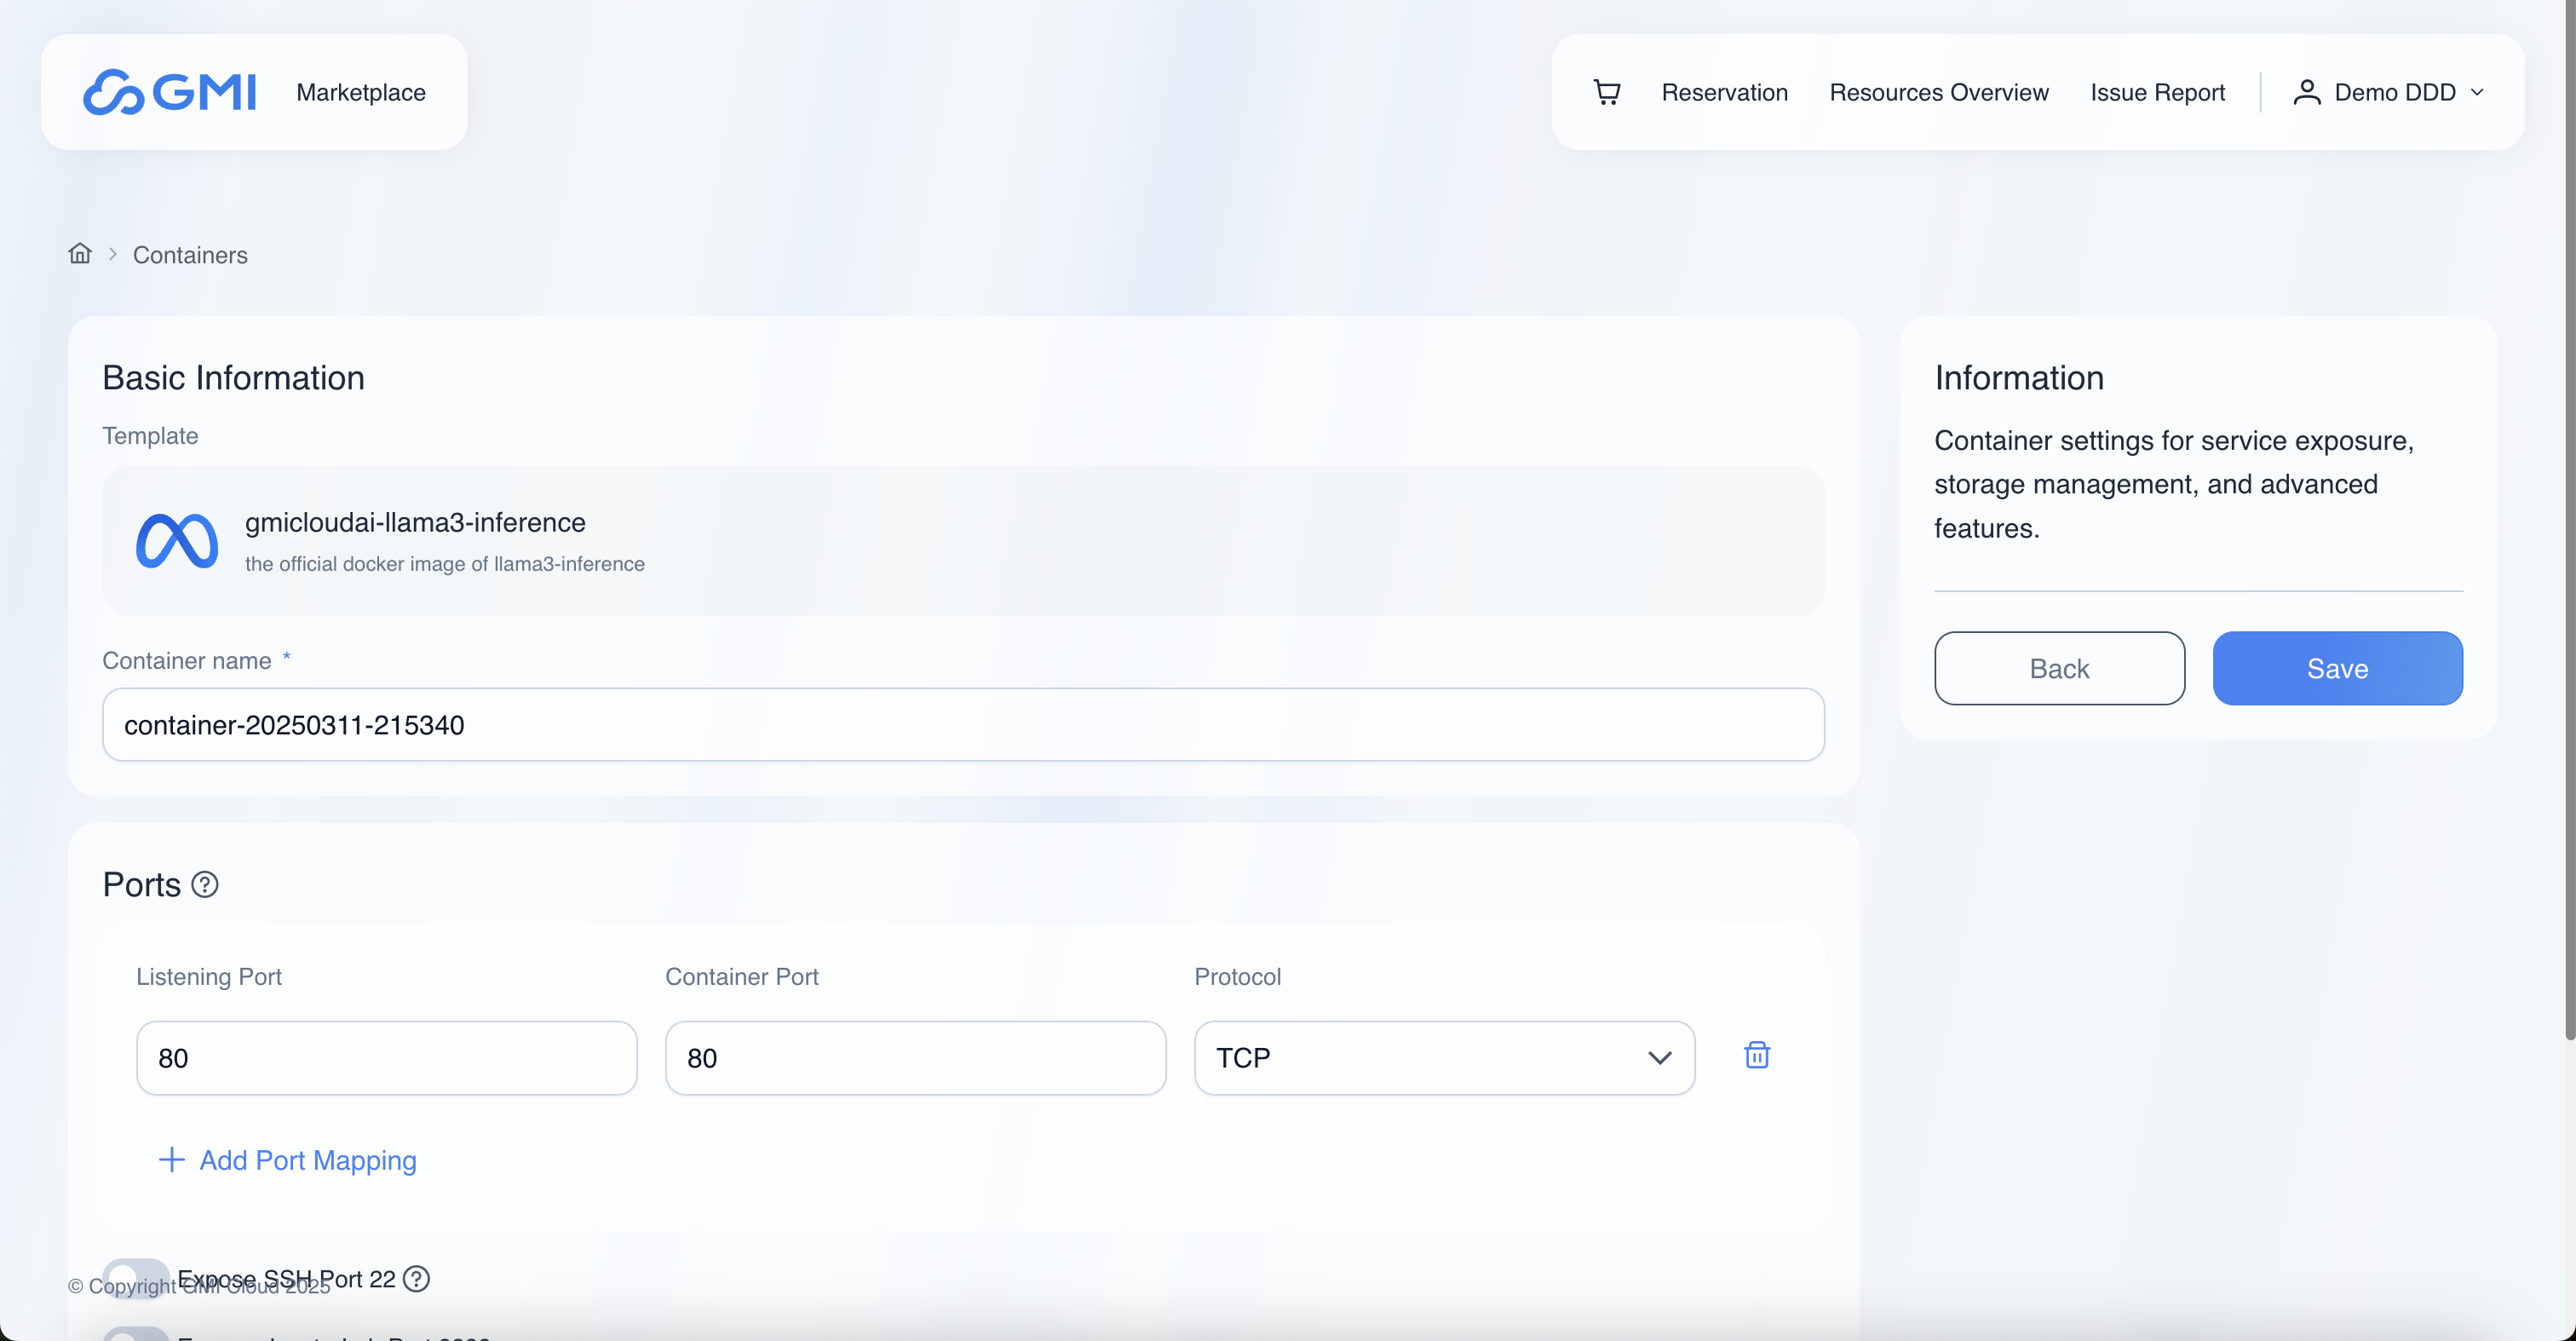
Task: Expand the Demo DDD account menu
Action: tap(2388, 92)
